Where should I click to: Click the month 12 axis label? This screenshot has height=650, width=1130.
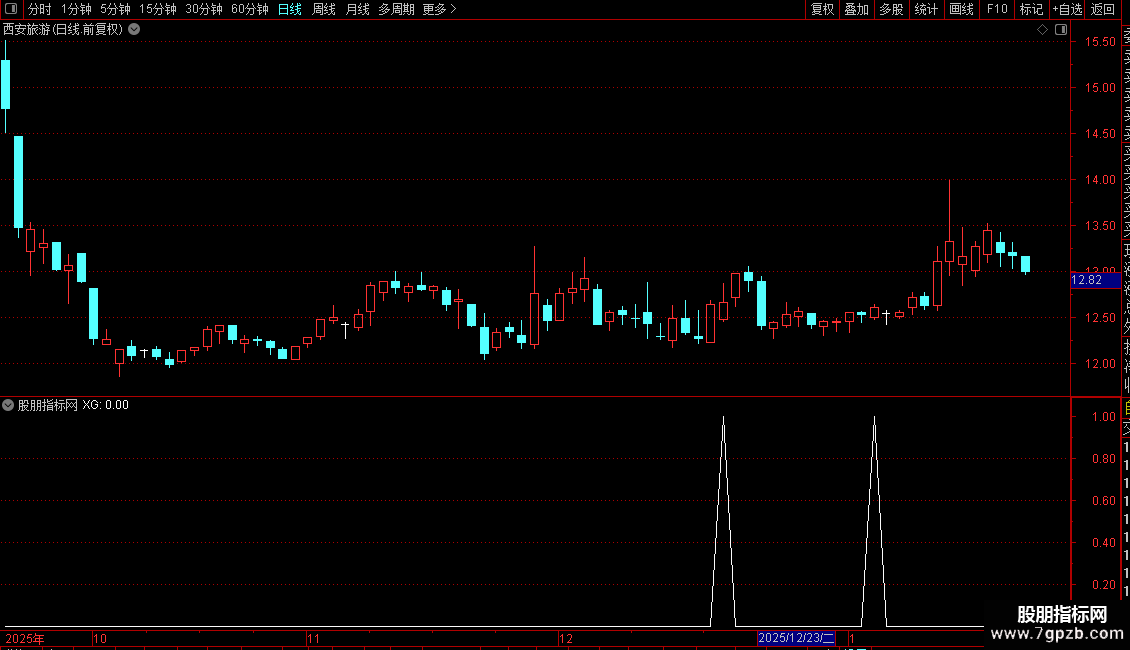(x=566, y=638)
